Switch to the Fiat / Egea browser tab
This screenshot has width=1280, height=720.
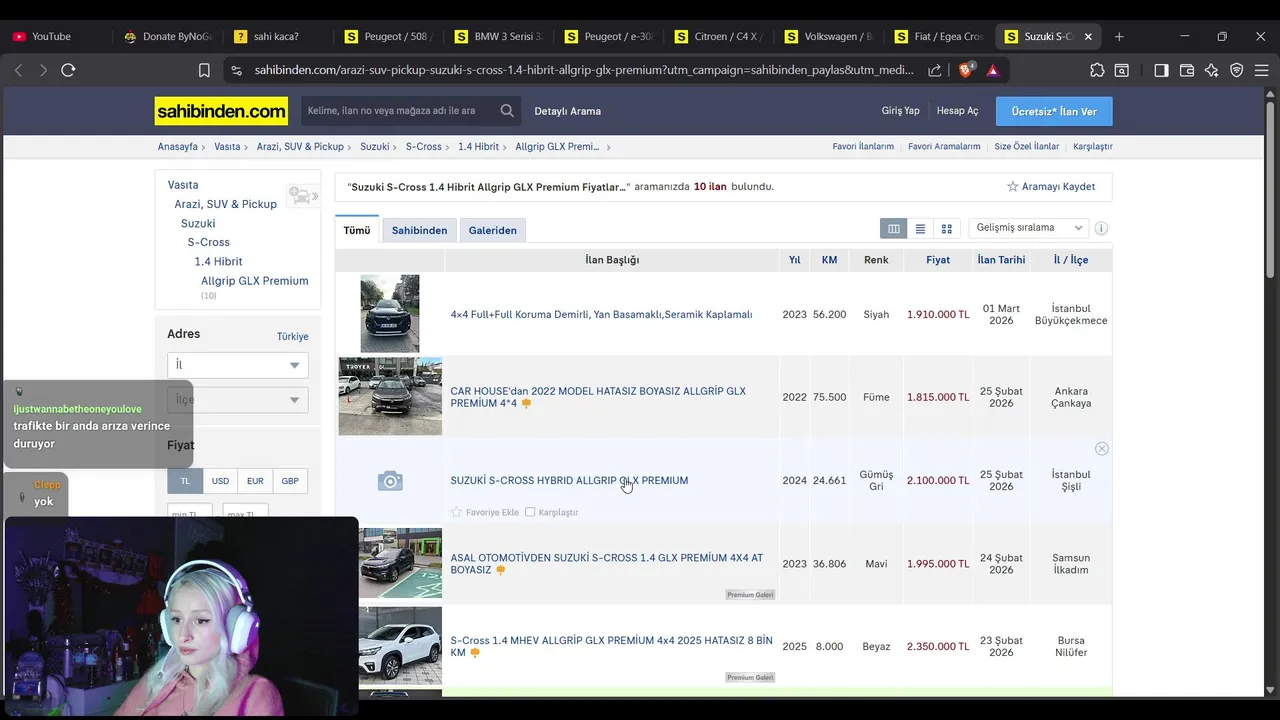click(940, 36)
